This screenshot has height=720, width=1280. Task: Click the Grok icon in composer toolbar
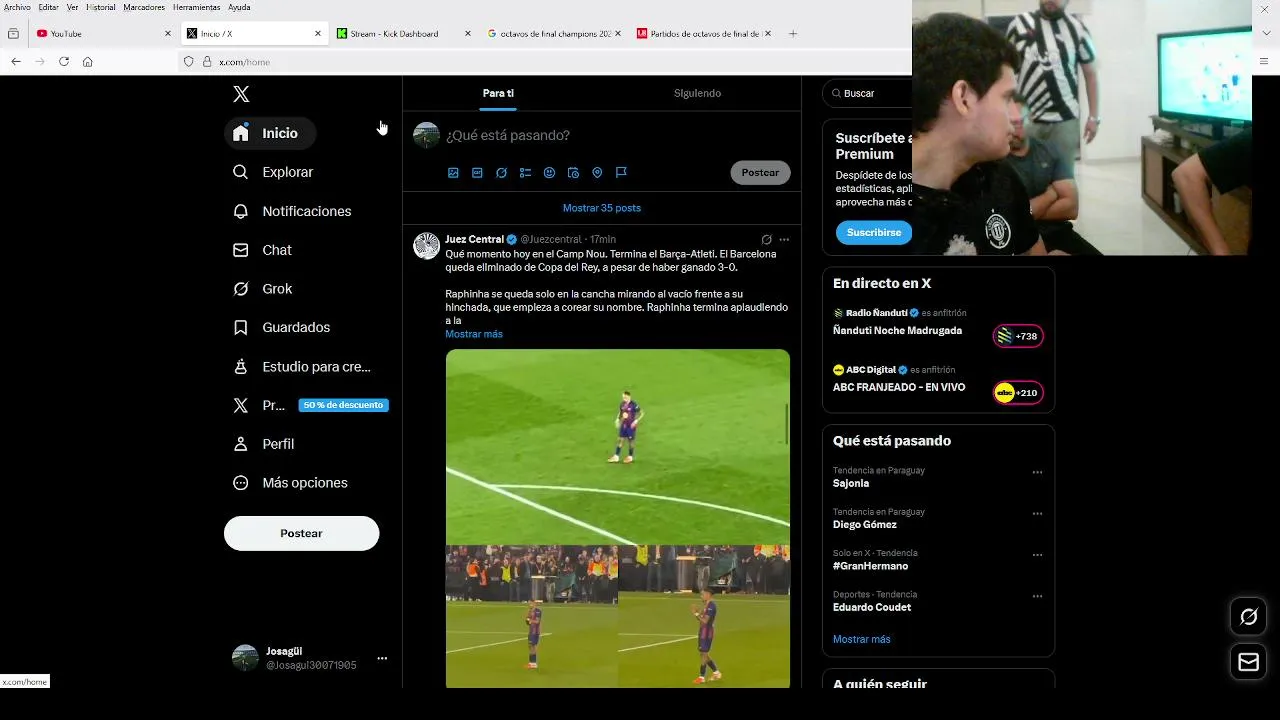point(501,173)
